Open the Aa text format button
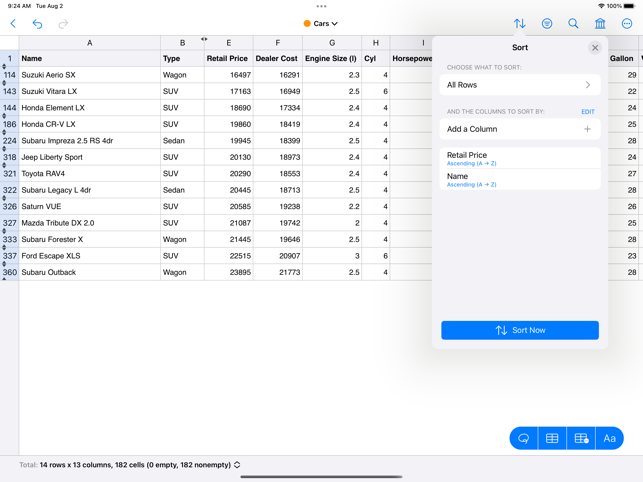Viewport: 643px width, 482px height. (x=609, y=438)
